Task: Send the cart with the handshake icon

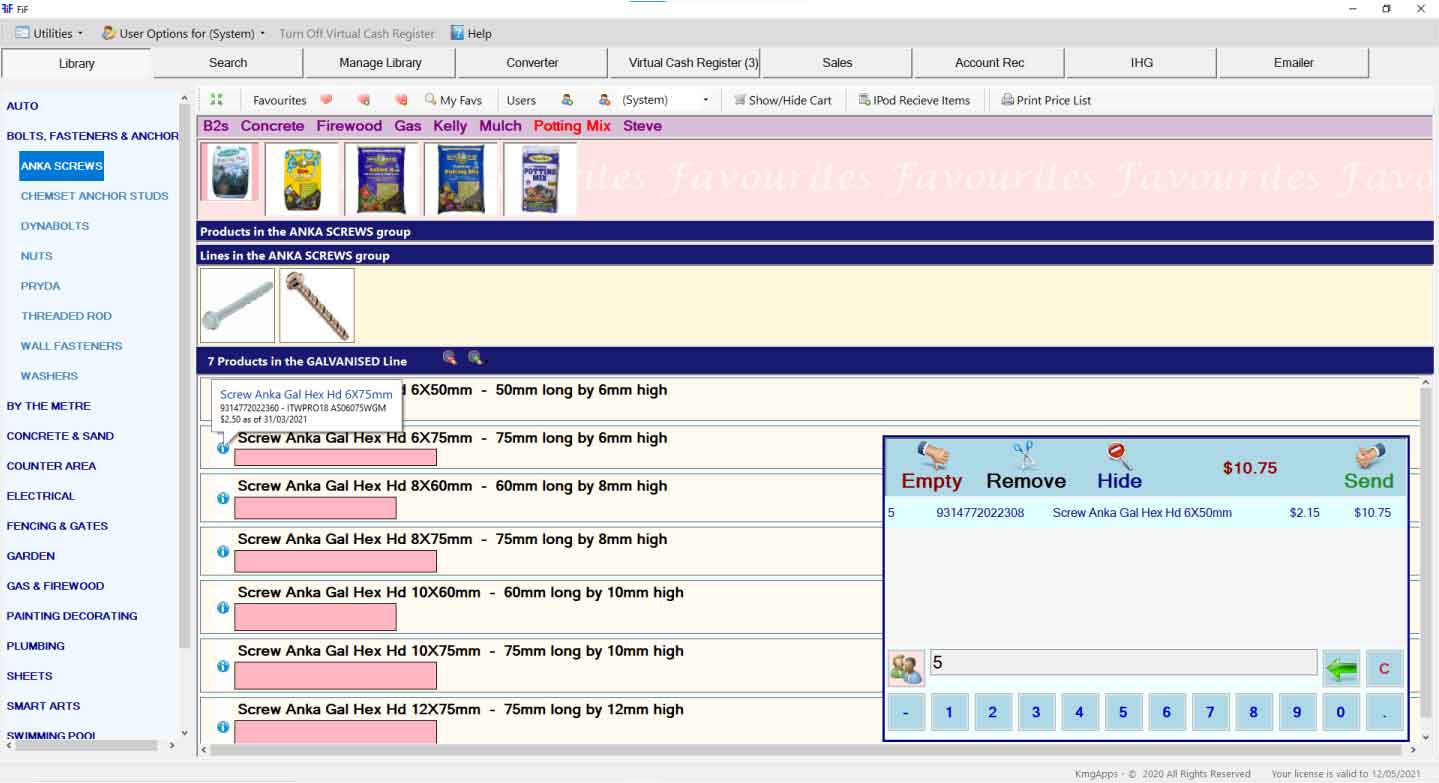Action: 1368,457
